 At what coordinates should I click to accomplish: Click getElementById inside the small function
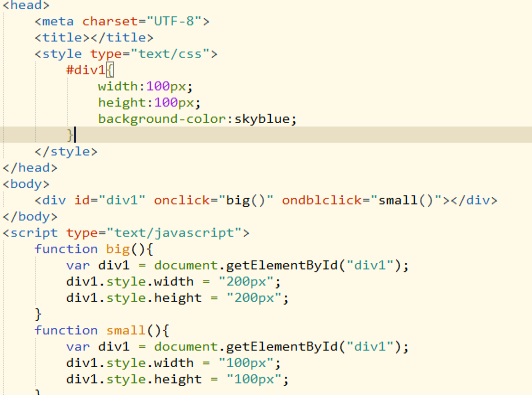(x=282, y=347)
